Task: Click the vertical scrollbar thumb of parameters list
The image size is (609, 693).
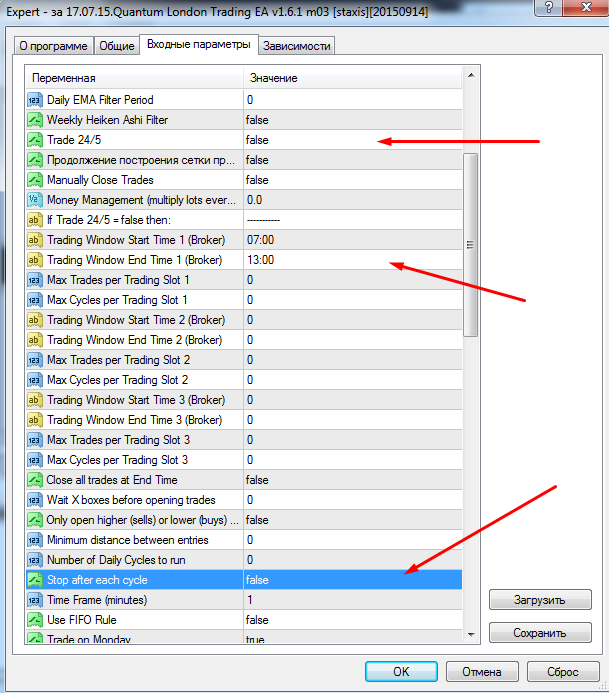Action: click(471, 245)
